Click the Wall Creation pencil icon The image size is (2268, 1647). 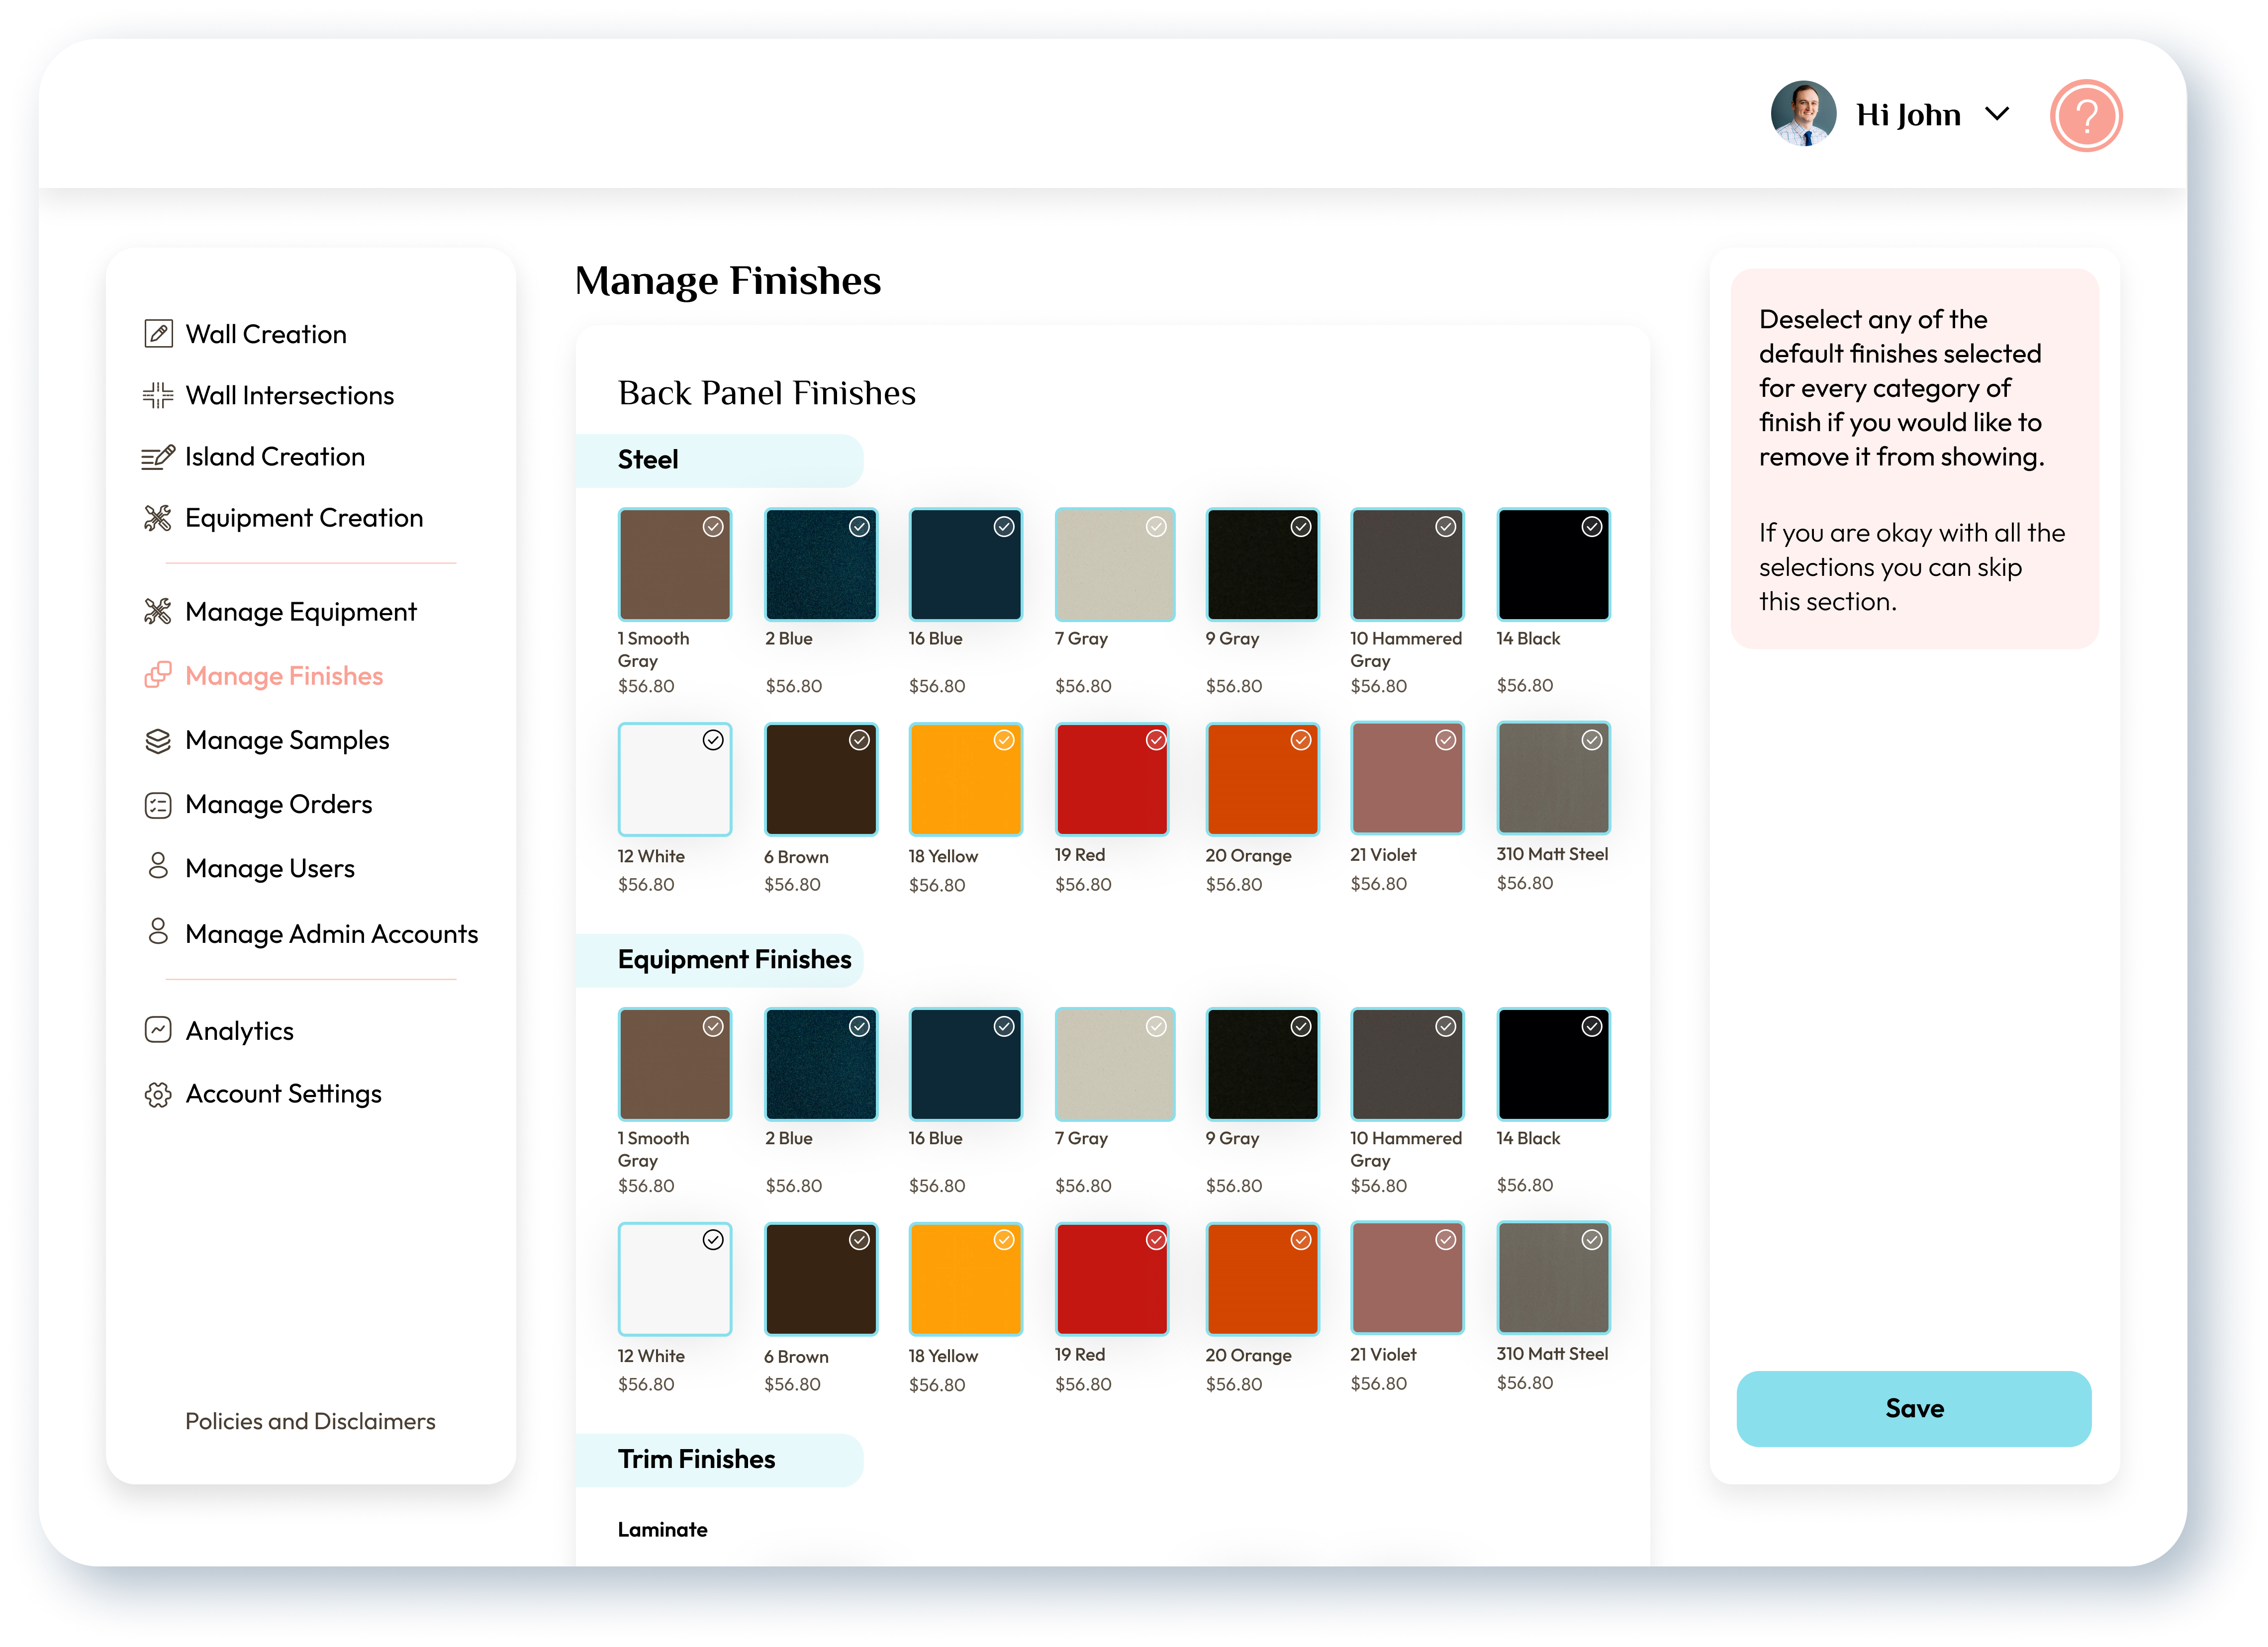158,333
